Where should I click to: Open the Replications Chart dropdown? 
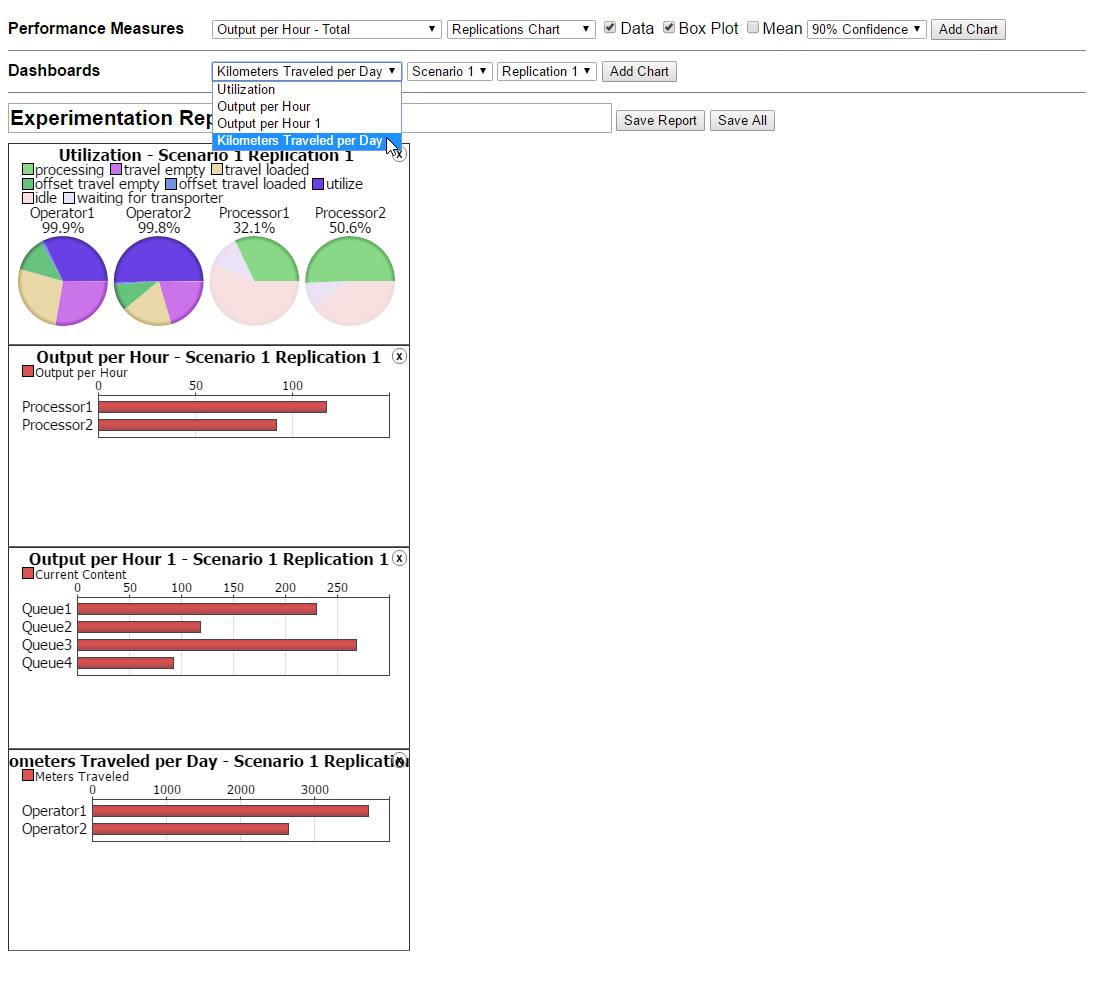(x=521, y=29)
